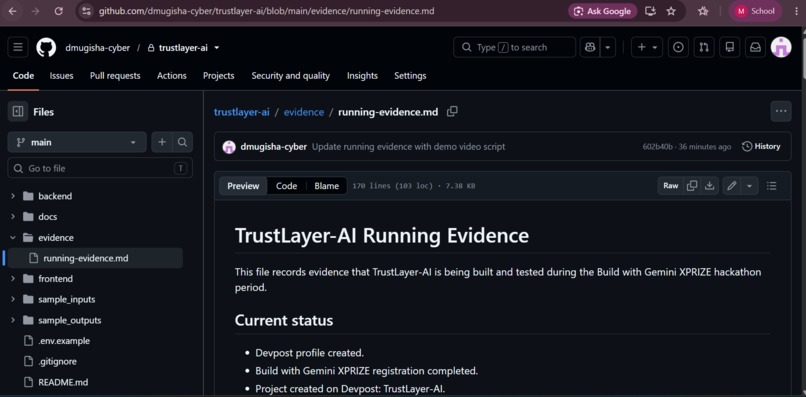
Task: Open site information icon in address bar
Action: pyautogui.click(x=86, y=11)
